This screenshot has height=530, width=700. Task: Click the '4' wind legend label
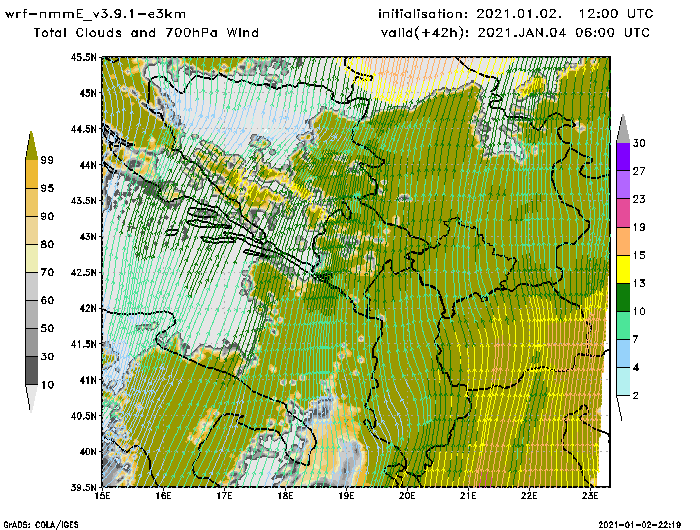636,367
